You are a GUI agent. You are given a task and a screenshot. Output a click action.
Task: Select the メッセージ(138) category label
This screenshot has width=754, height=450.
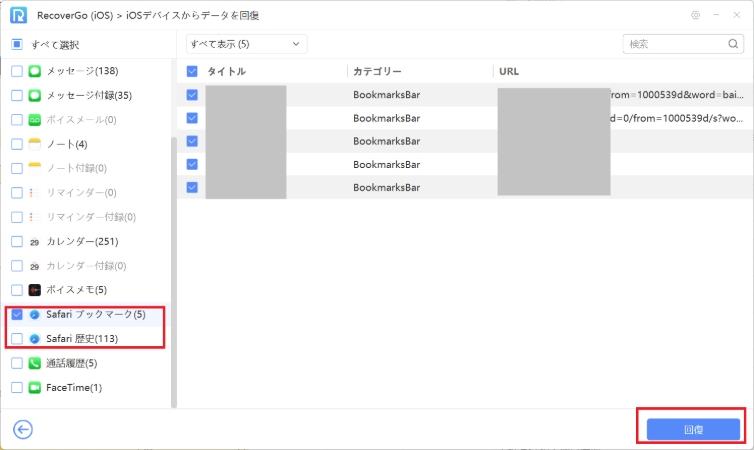82,71
